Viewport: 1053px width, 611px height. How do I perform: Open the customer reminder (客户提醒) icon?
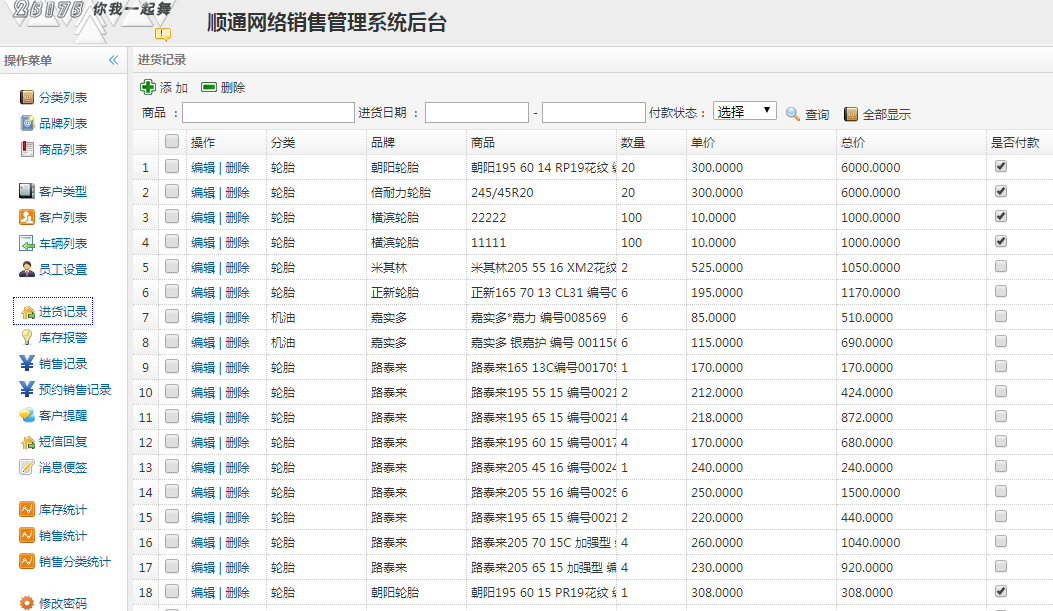click(x=27, y=416)
